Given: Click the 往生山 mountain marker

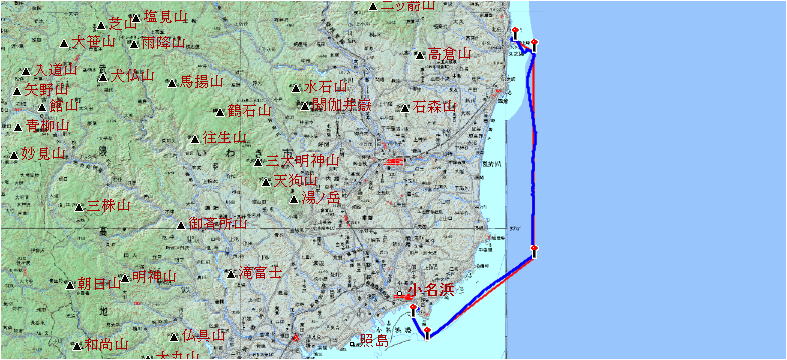Looking at the screenshot, I should pos(195,139).
